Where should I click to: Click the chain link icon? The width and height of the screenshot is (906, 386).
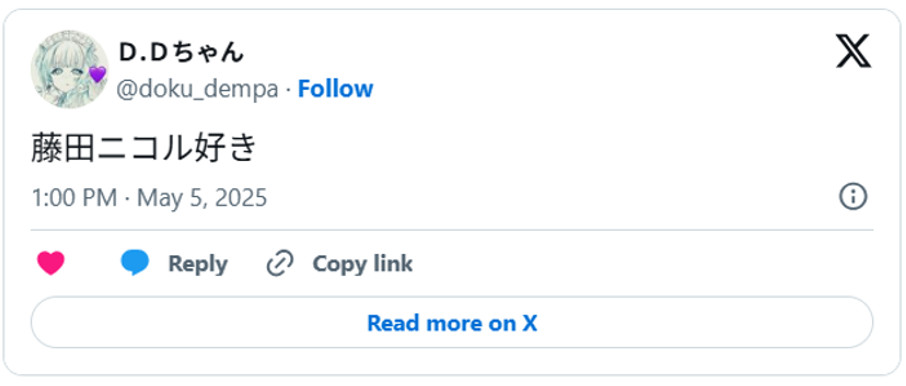tap(280, 263)
